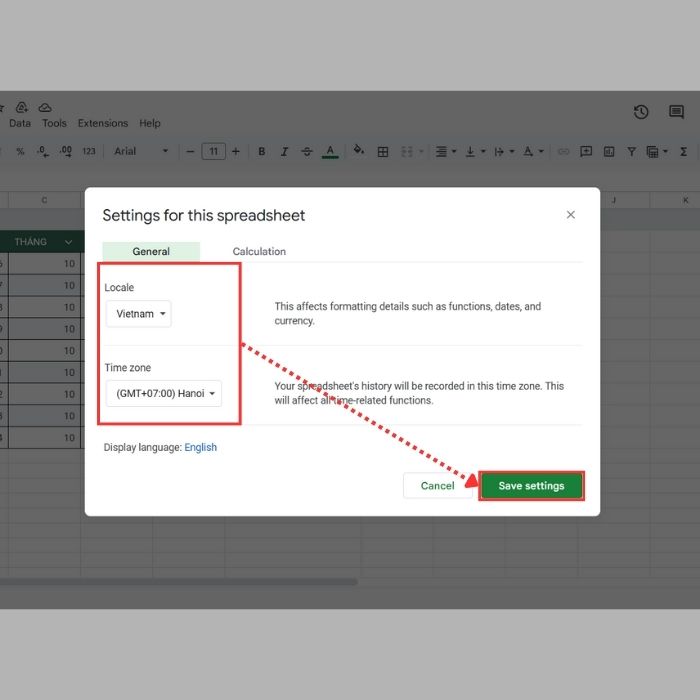Viewport: 700px width, 700px height.
Task: Click the merge cells icon
Action: [407, 152]
